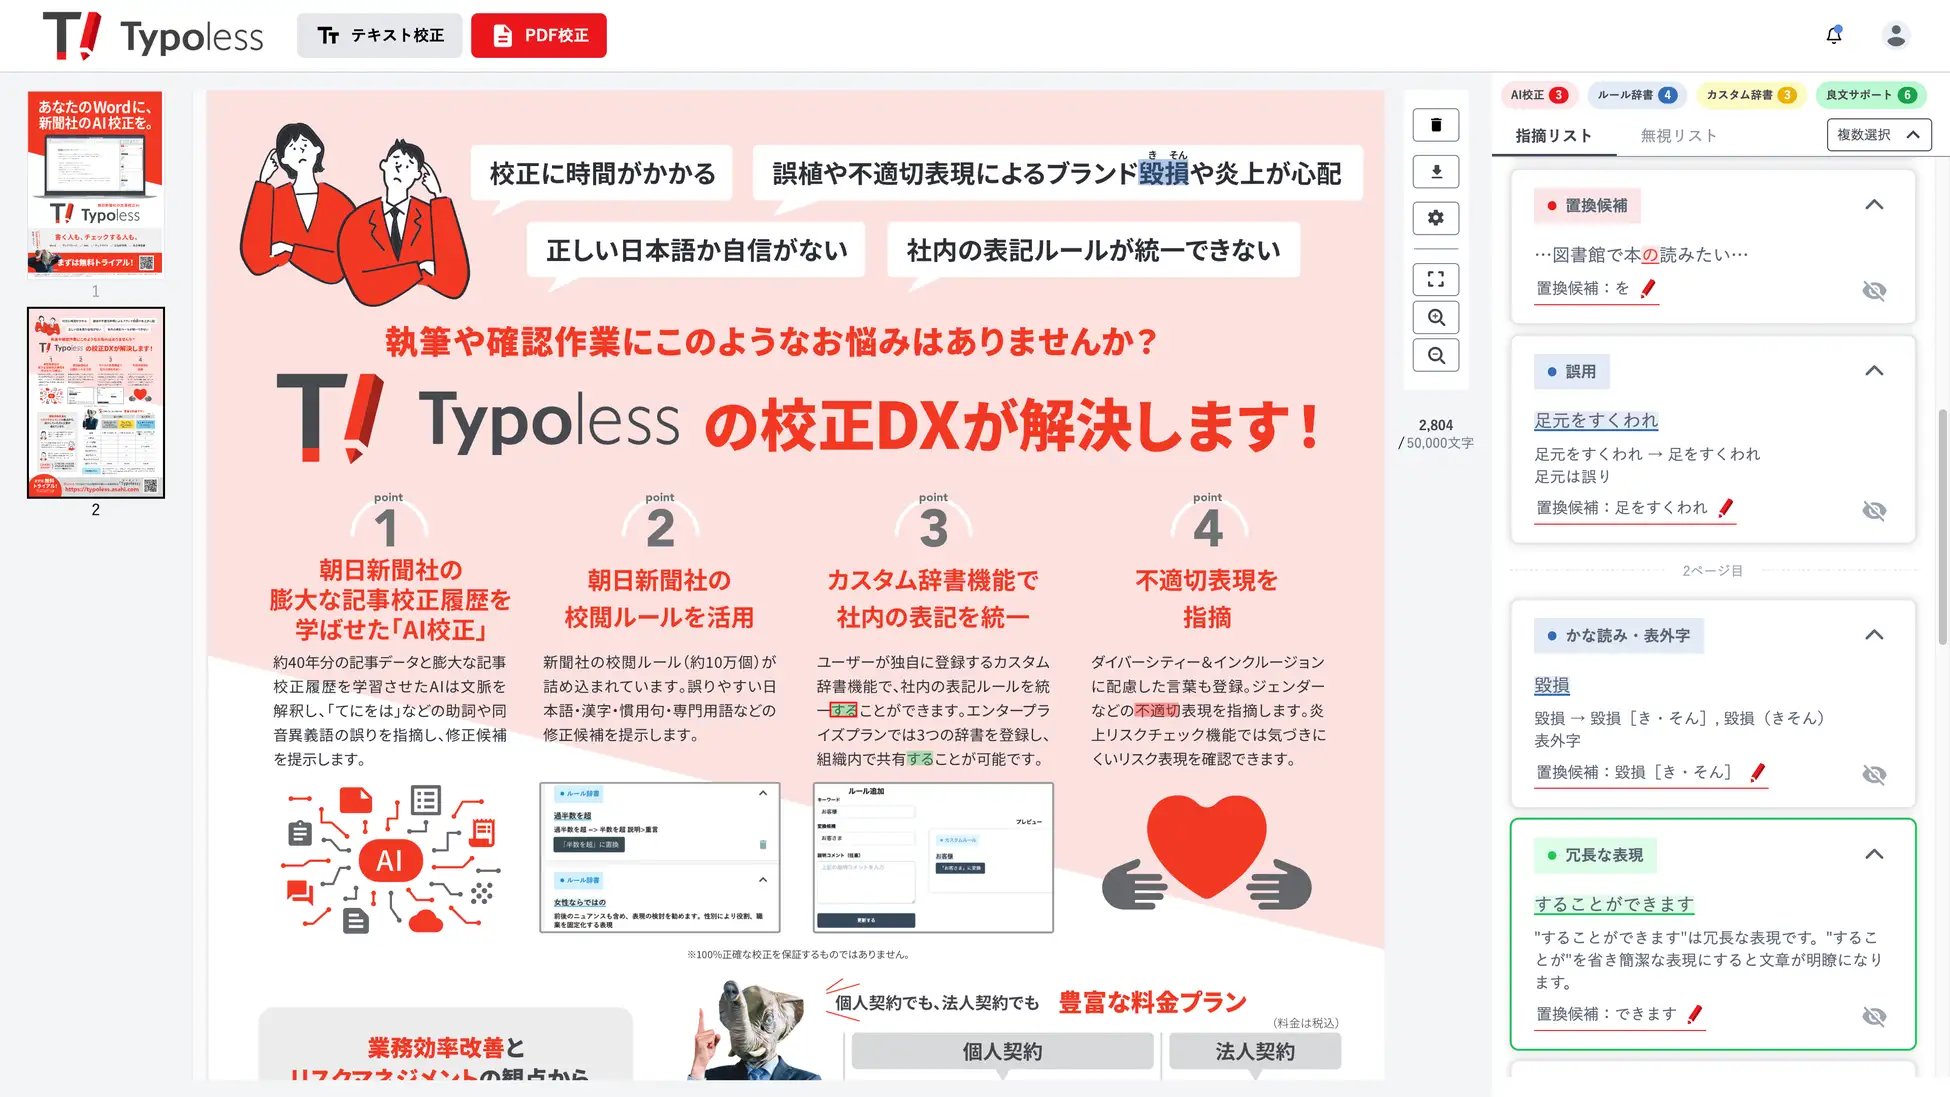Screen dimensions: 1950x1097
Task: Collapse the 冗長な表現 card
Action: (1874, 854)
